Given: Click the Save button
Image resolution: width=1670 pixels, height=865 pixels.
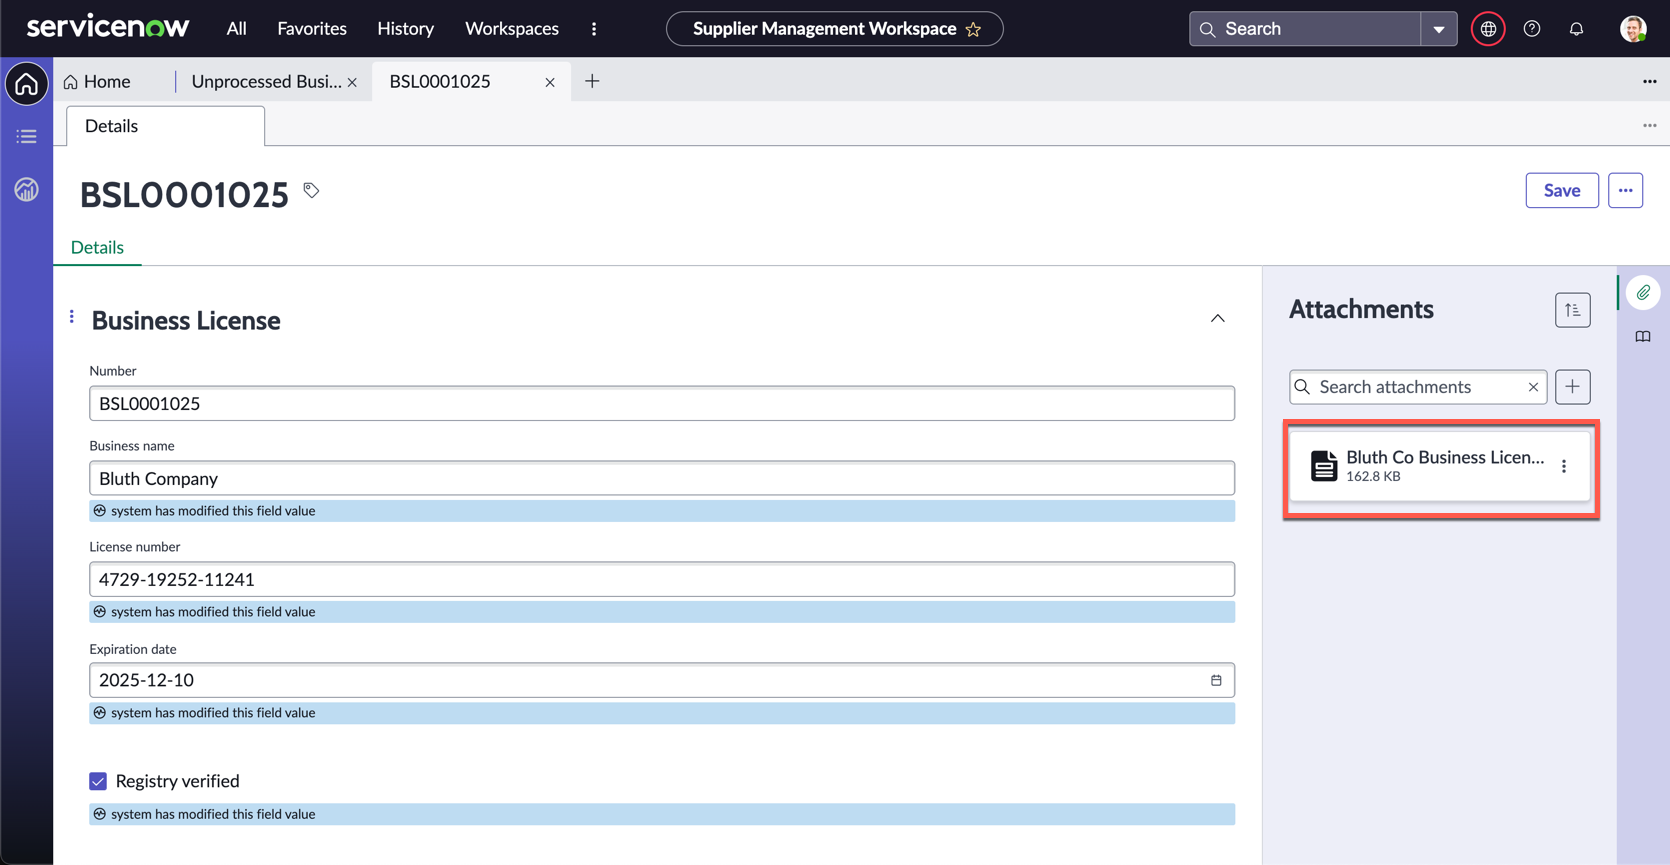Looking at the screenshot, I should [x=1561, y=190].
